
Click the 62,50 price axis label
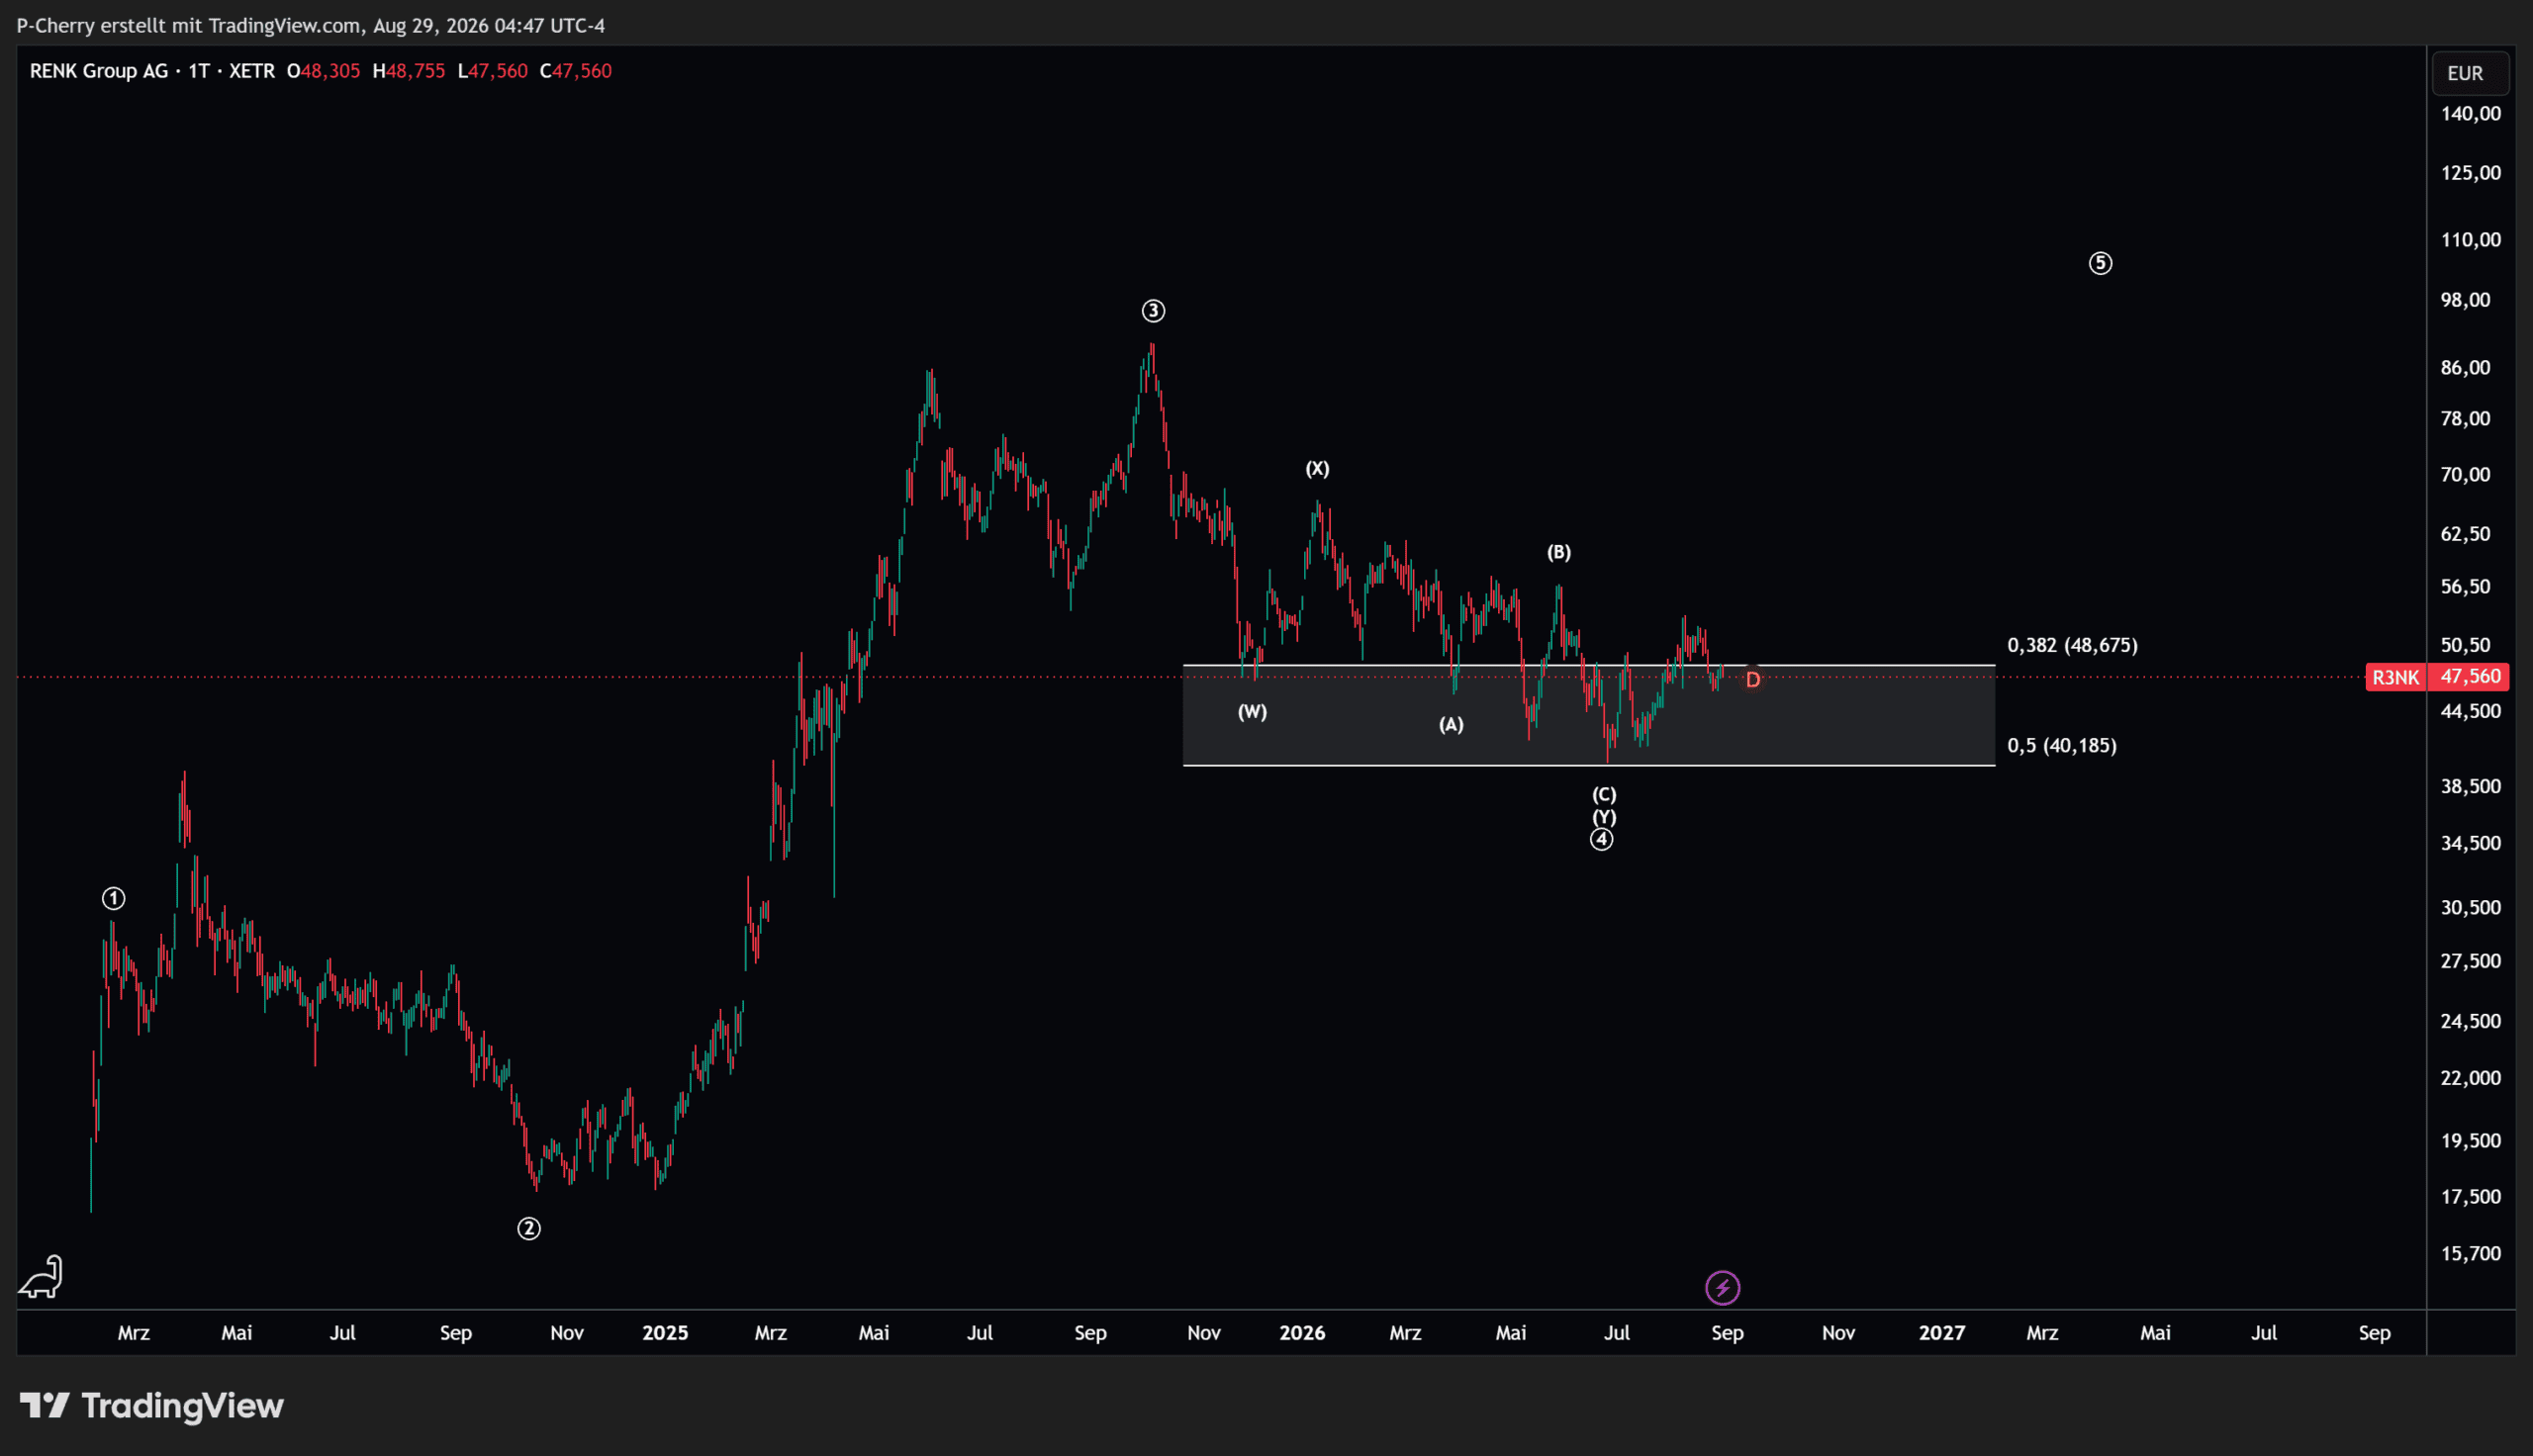(2466, 534)
